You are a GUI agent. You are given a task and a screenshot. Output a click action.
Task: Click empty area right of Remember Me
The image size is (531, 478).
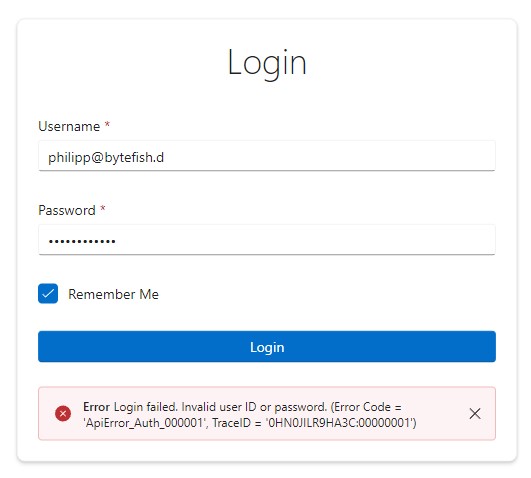click(325, 294)
